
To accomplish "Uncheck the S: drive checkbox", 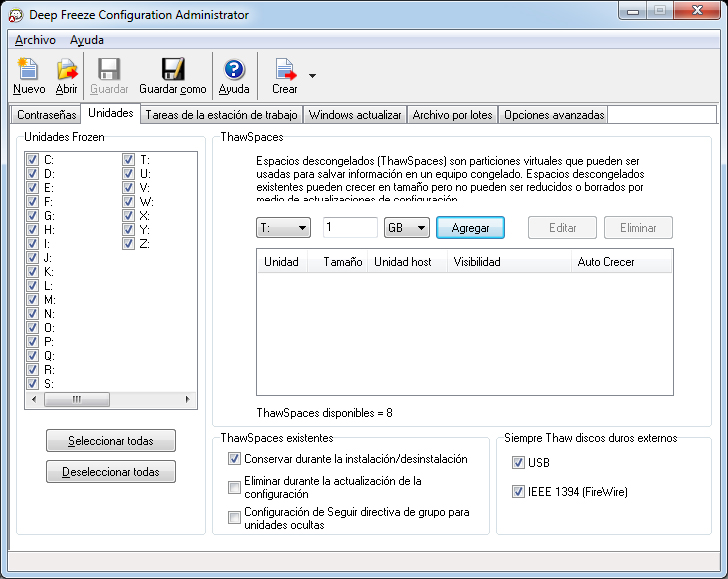I will coord(32,384).
